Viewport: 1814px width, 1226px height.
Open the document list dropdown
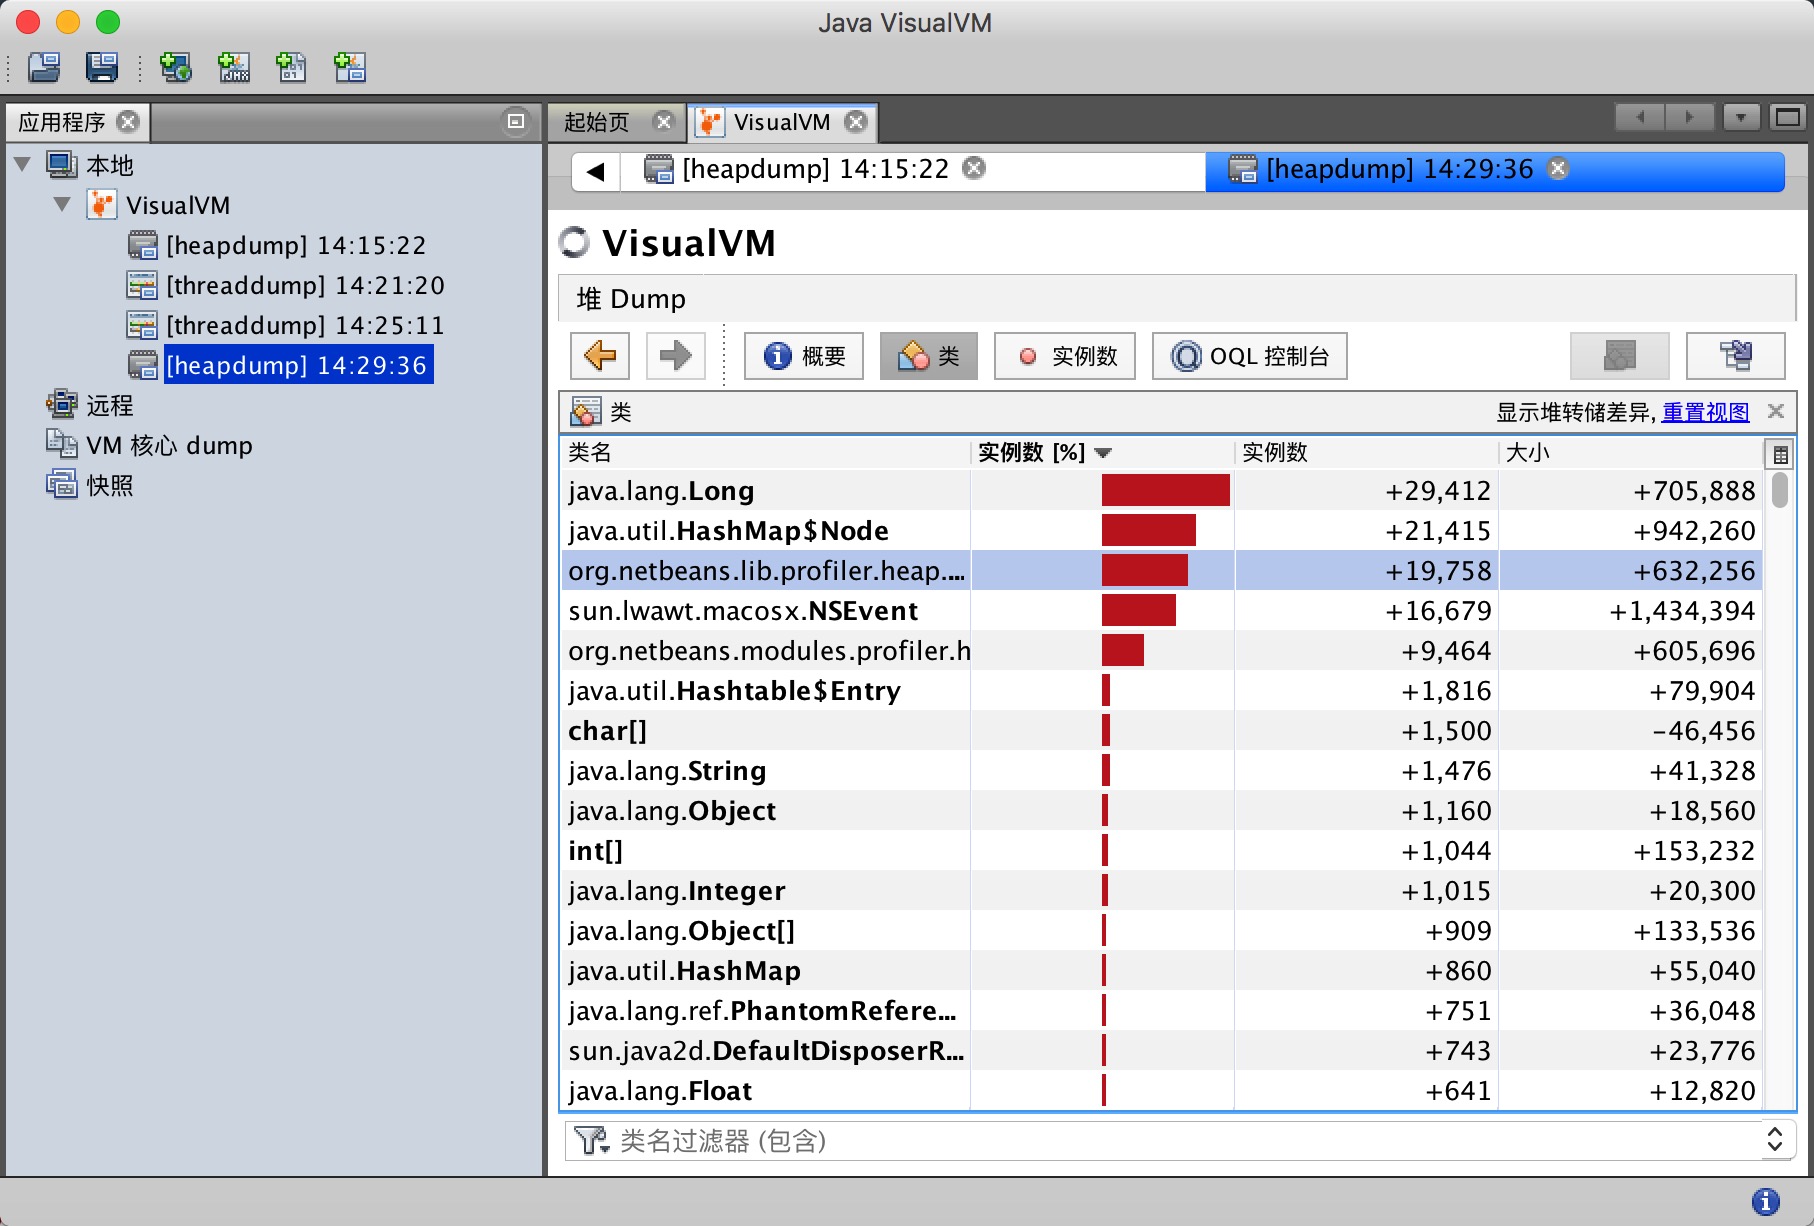tap(1741, 117)
